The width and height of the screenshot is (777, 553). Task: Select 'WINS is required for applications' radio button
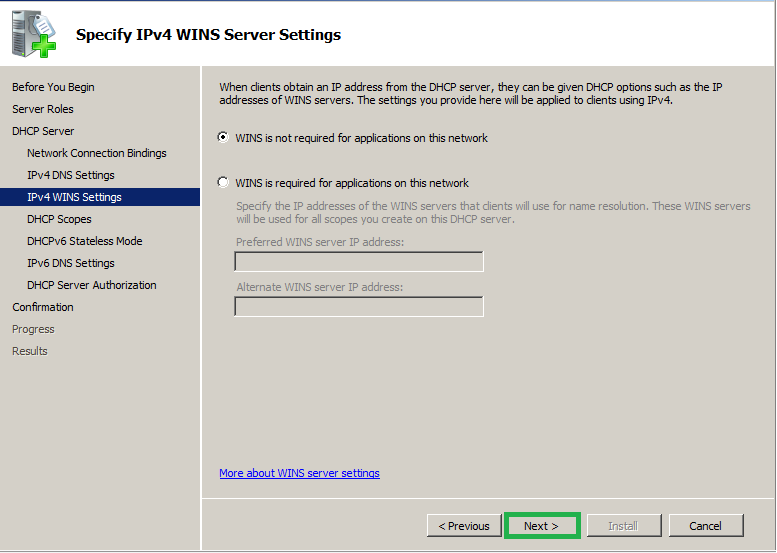[x=223, y=182]
